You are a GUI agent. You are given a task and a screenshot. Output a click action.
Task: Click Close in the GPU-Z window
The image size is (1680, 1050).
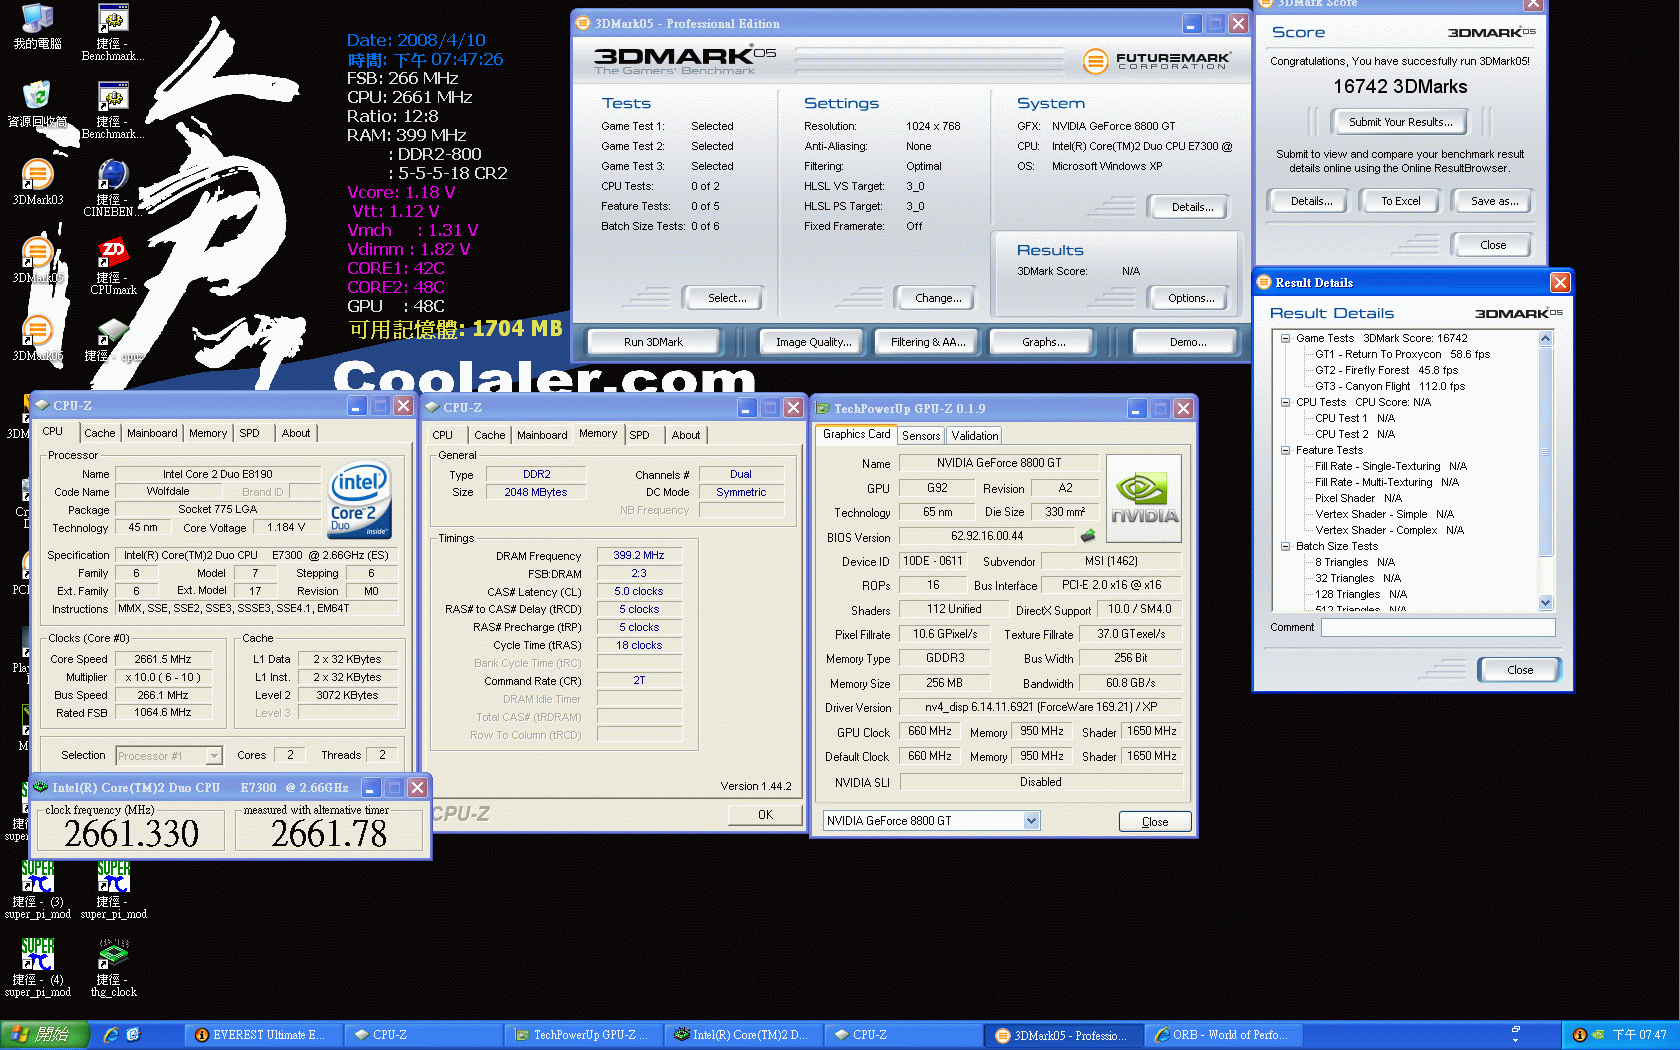(x=1155, y=822)
